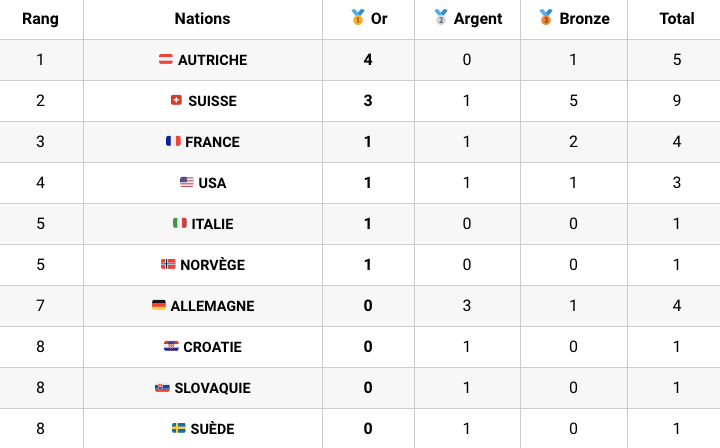720x448 pixels.
Task: Click Austria's gold medal count of 4
Action: (368, 60)
